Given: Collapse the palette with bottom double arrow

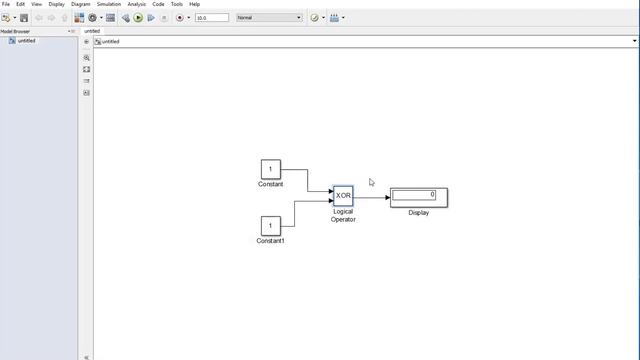Looking at the screenshot, I should click(87, 358).
